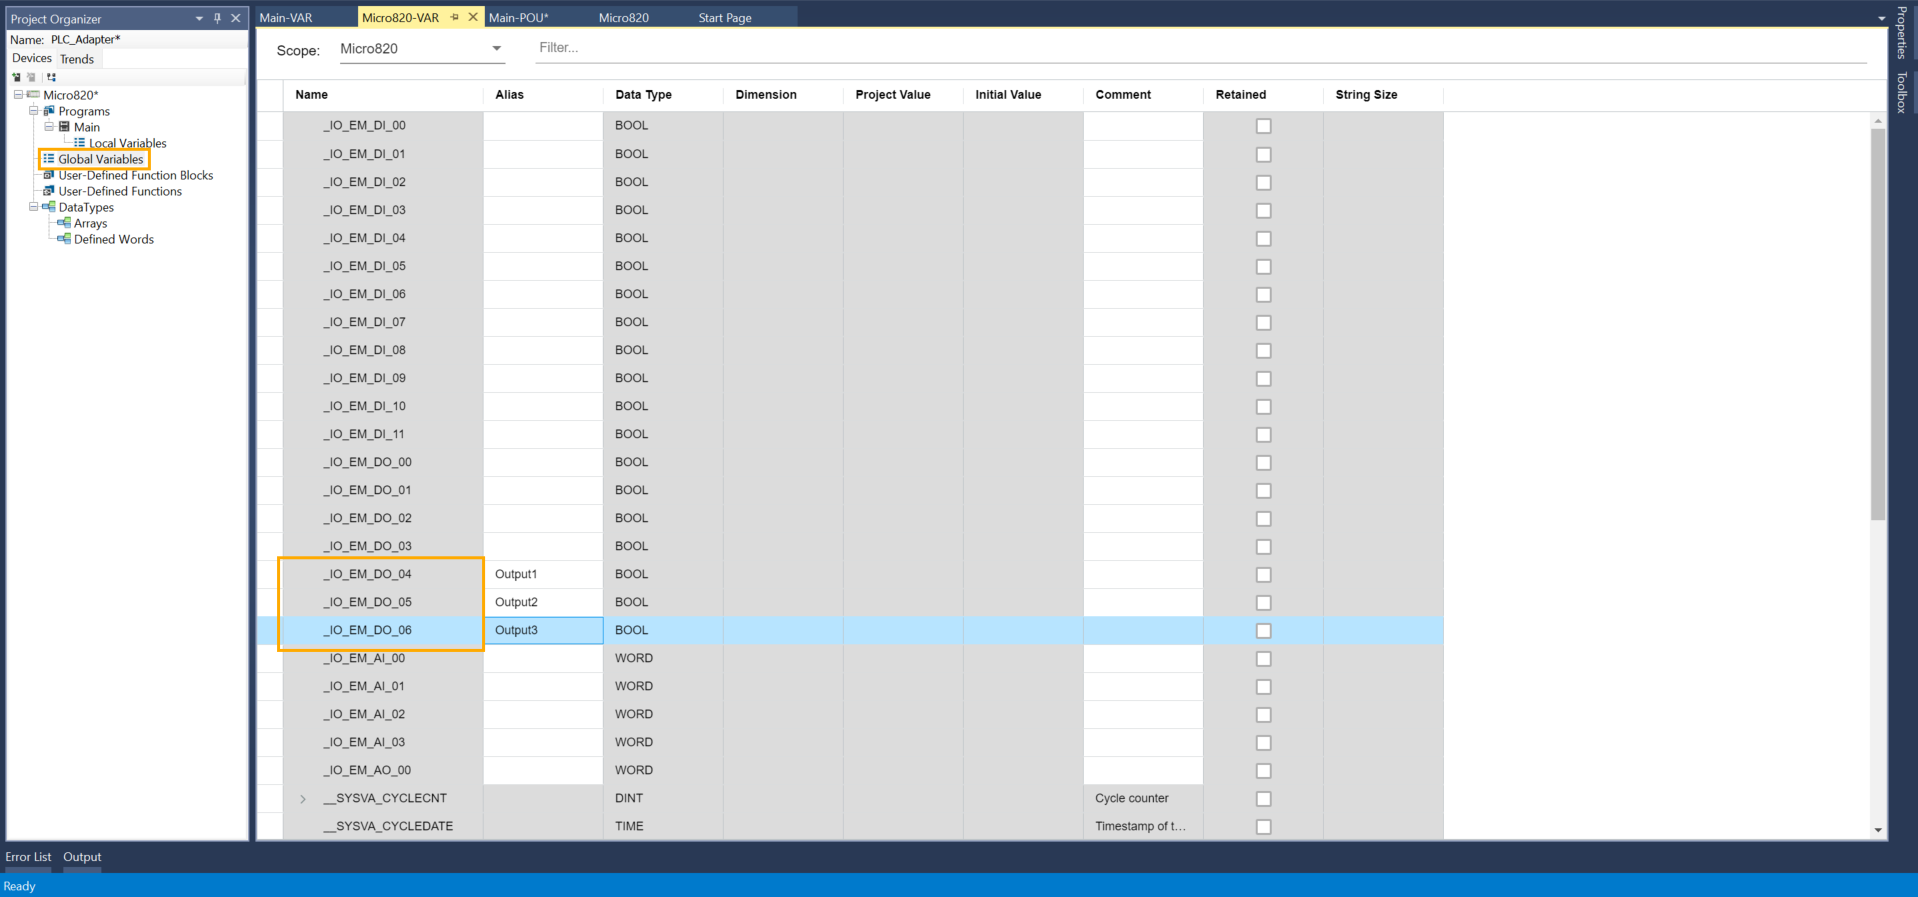The height and width of the screenshot is (897, 1918).
Task: Click the User-Defined Function Blocks icon
Action: click(x=48, y=175)
